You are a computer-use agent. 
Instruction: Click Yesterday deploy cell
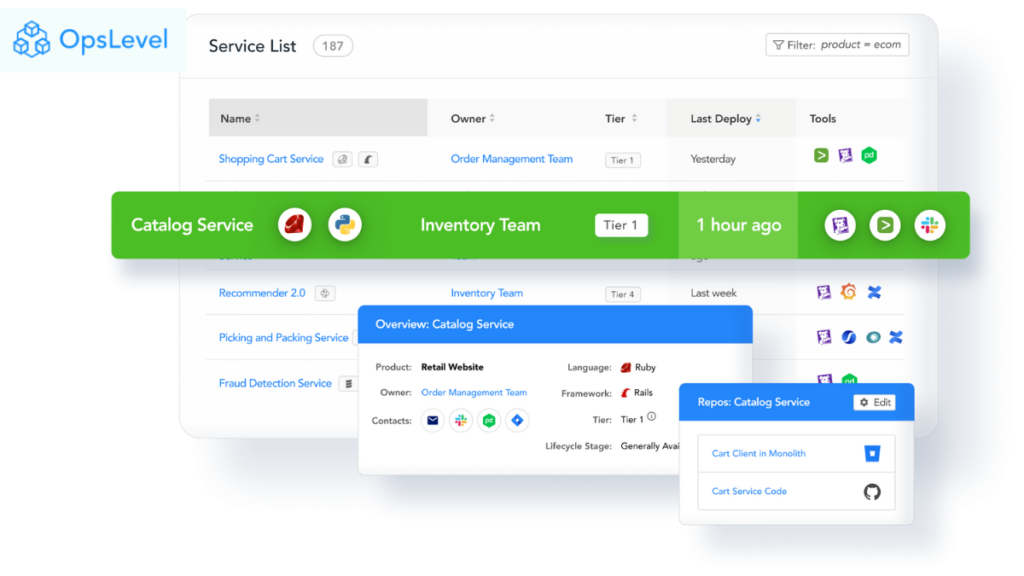pos(712,159)
